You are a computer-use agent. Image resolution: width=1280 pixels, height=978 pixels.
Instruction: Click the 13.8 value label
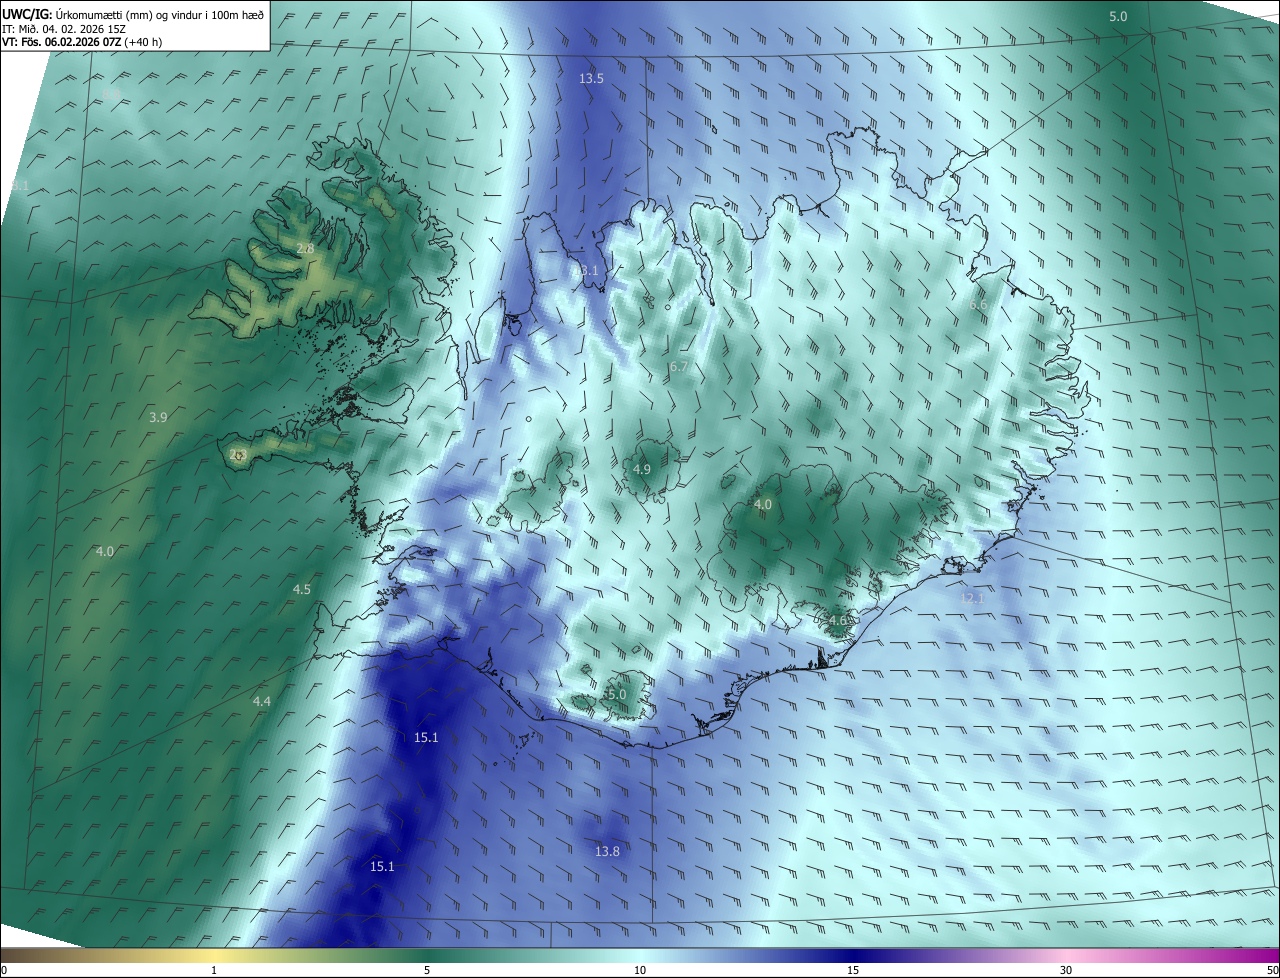[x=607, y=851]
